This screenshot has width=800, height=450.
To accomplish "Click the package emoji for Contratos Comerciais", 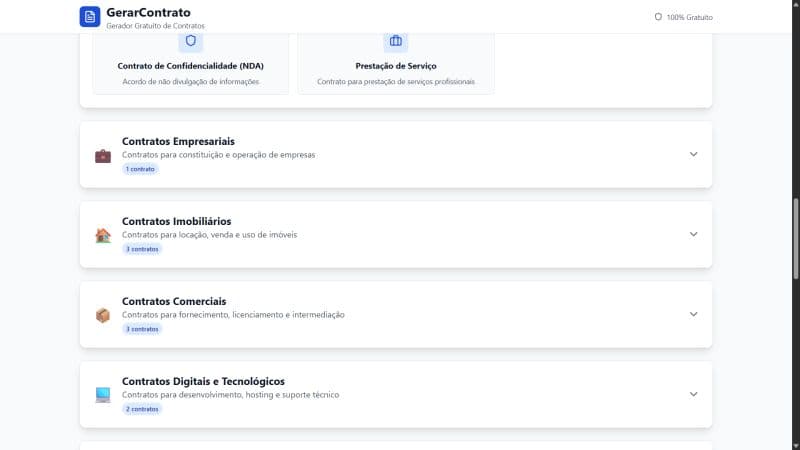I will point(103,315).
